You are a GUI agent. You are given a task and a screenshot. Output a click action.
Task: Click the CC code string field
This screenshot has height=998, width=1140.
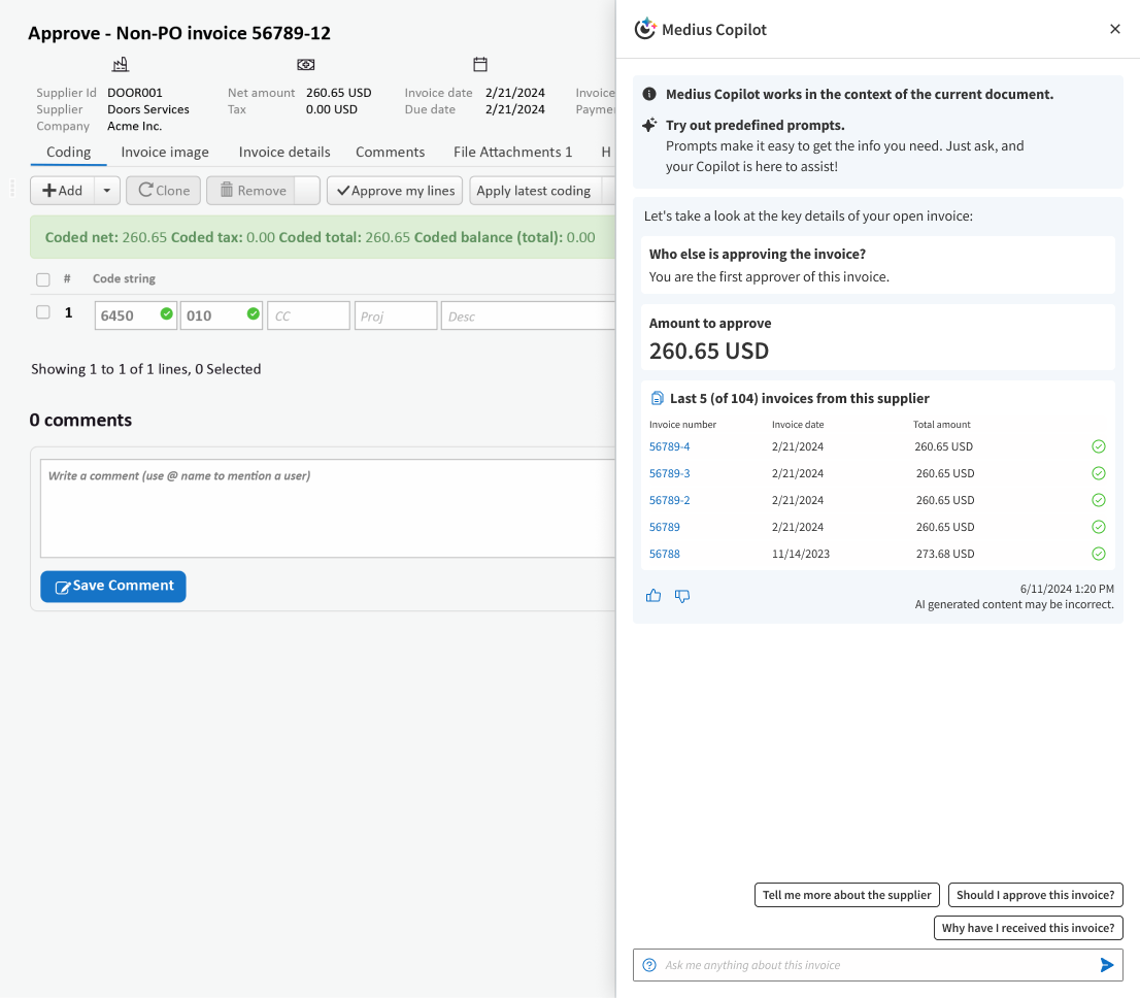[x=308, y=315]
